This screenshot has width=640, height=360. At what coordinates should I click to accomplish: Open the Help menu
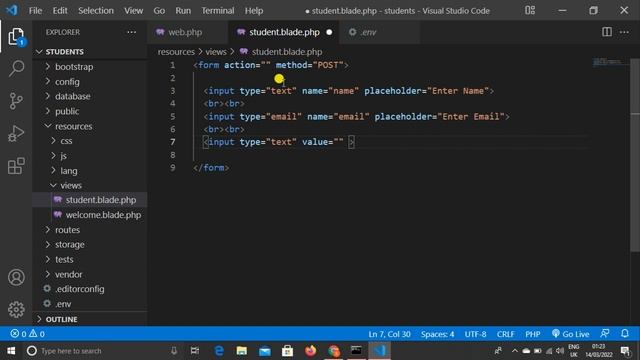point(254,11)
